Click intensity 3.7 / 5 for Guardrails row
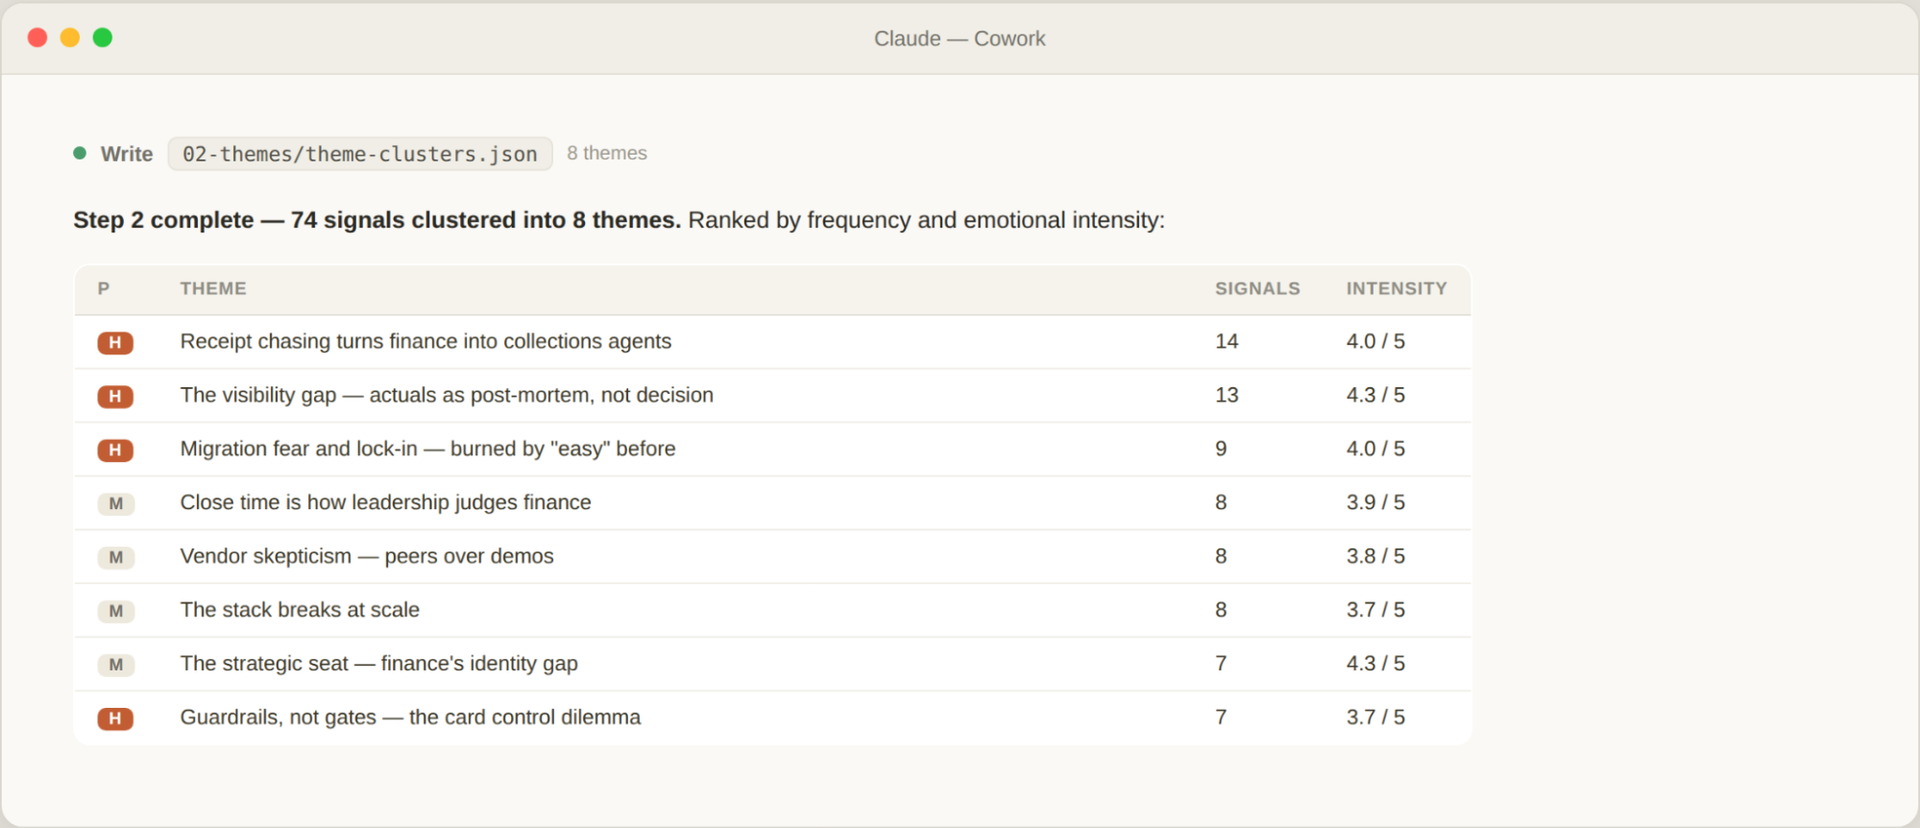 [1376, 717]
